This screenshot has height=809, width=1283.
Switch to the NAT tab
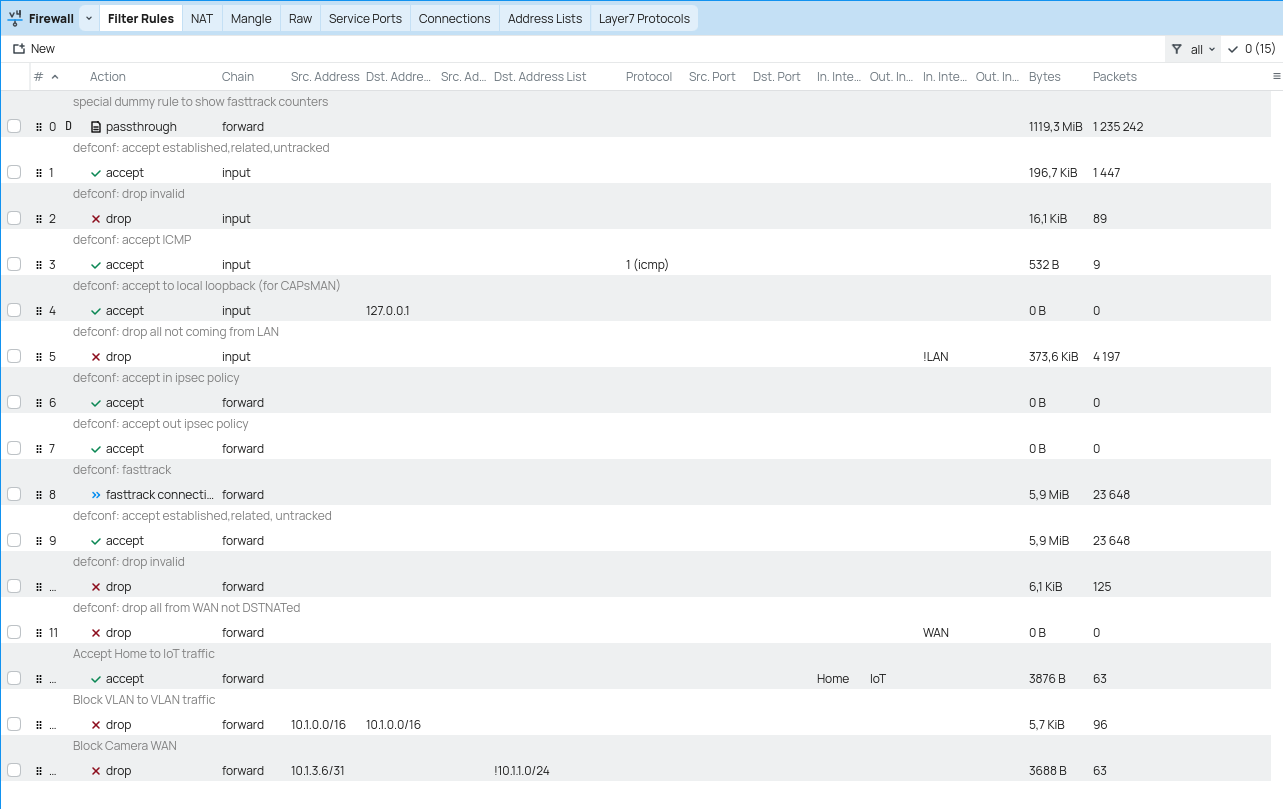click(x=201, y=17)
